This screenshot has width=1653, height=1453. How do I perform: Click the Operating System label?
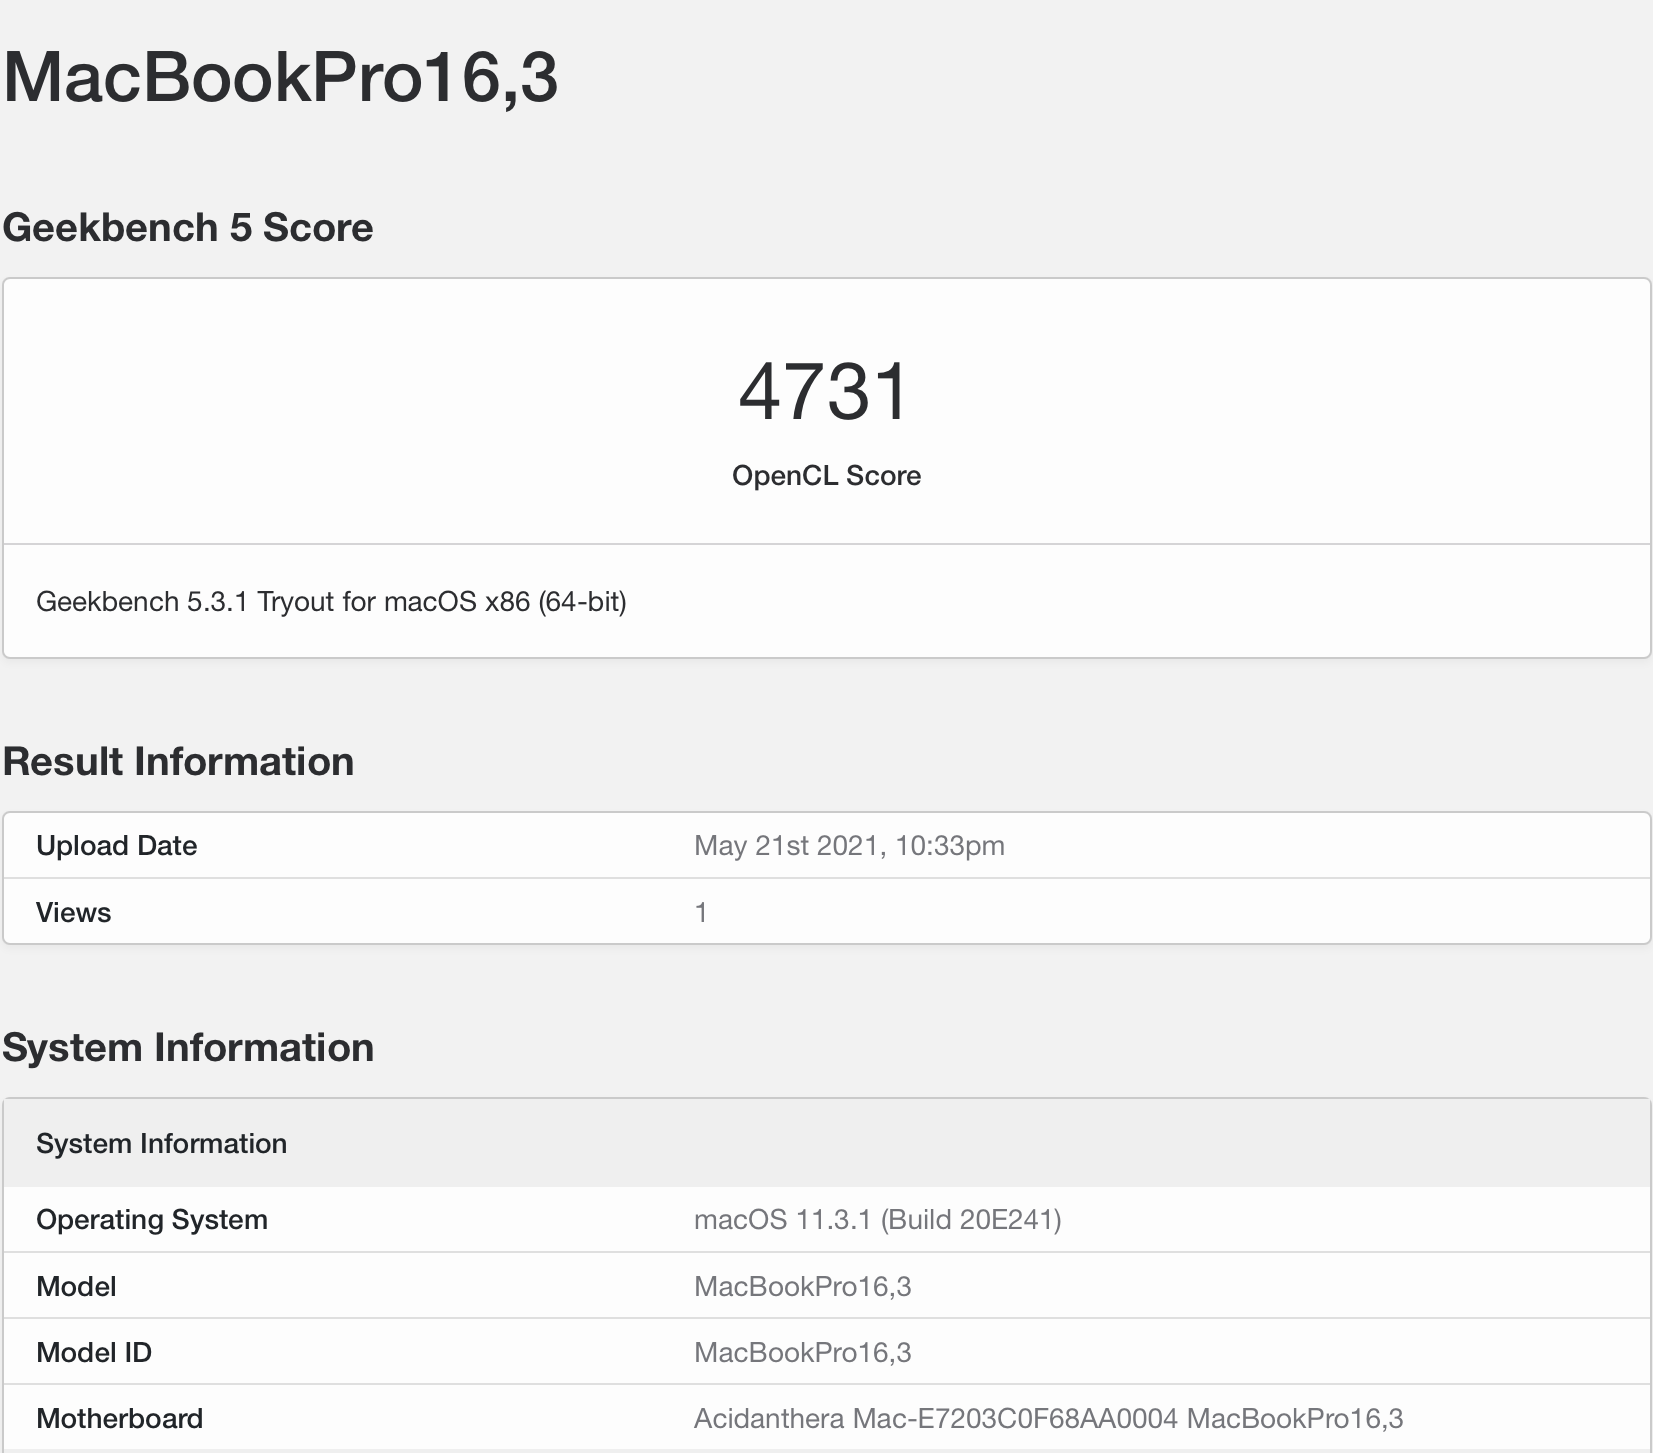(x=152, y=1220)
